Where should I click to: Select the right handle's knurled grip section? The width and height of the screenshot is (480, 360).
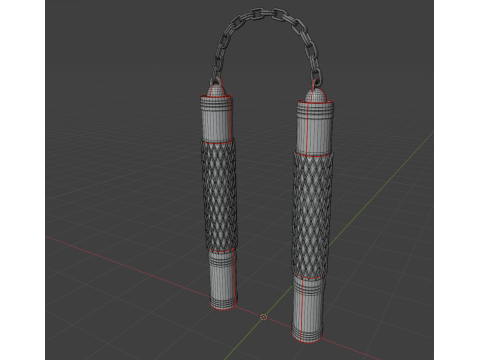(313, 215)
